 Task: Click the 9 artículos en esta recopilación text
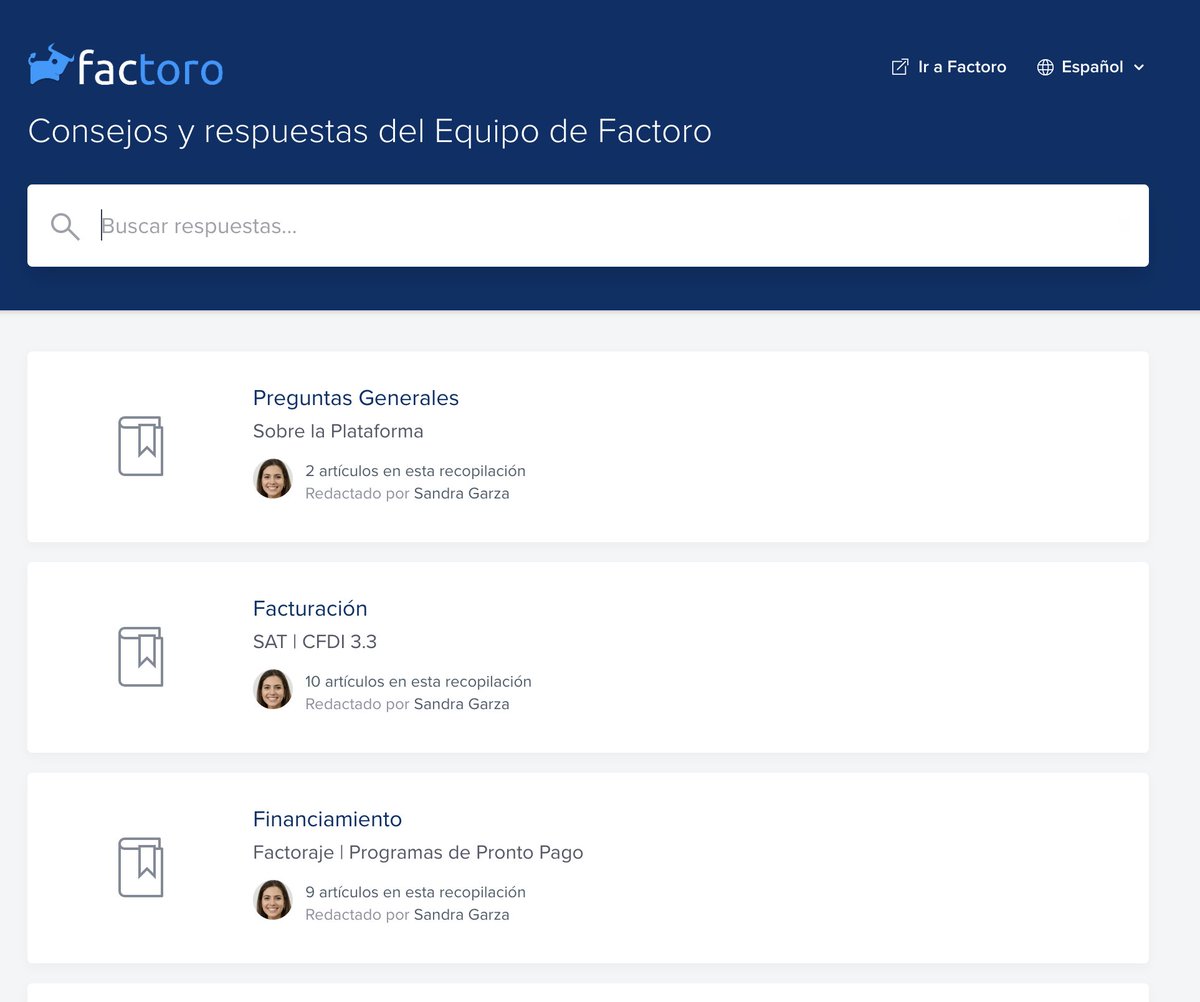point(415,893)
